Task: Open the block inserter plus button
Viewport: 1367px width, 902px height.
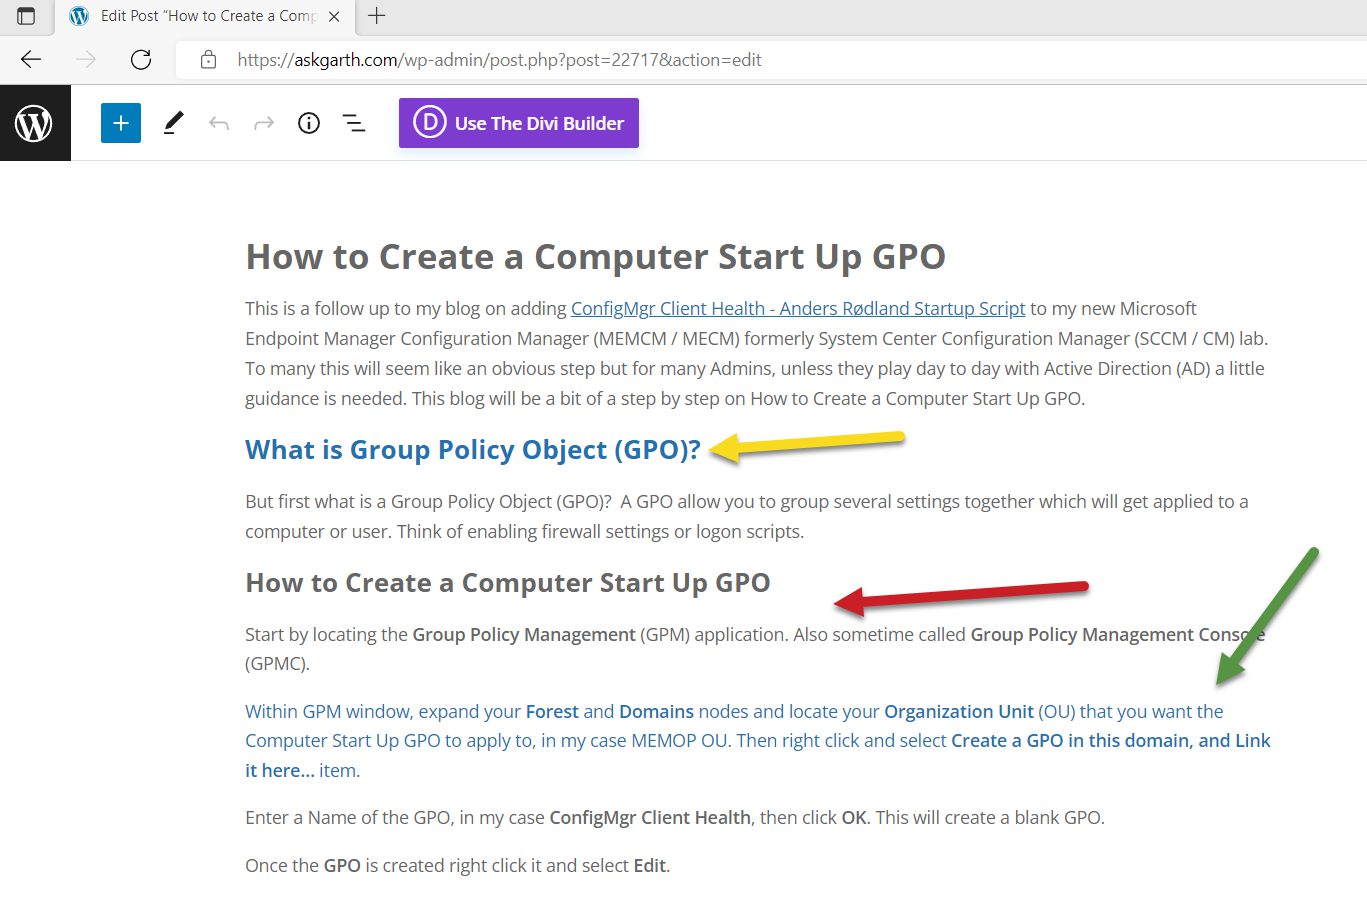Action: (x=121, y=123)
